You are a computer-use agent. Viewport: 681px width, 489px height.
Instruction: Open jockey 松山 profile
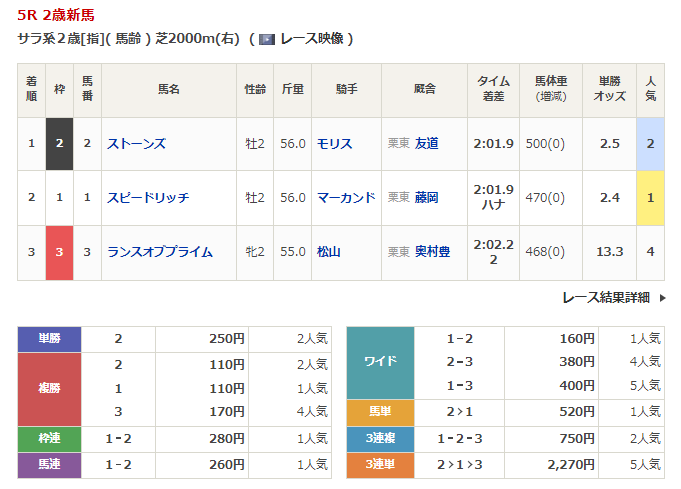[328, 252]
